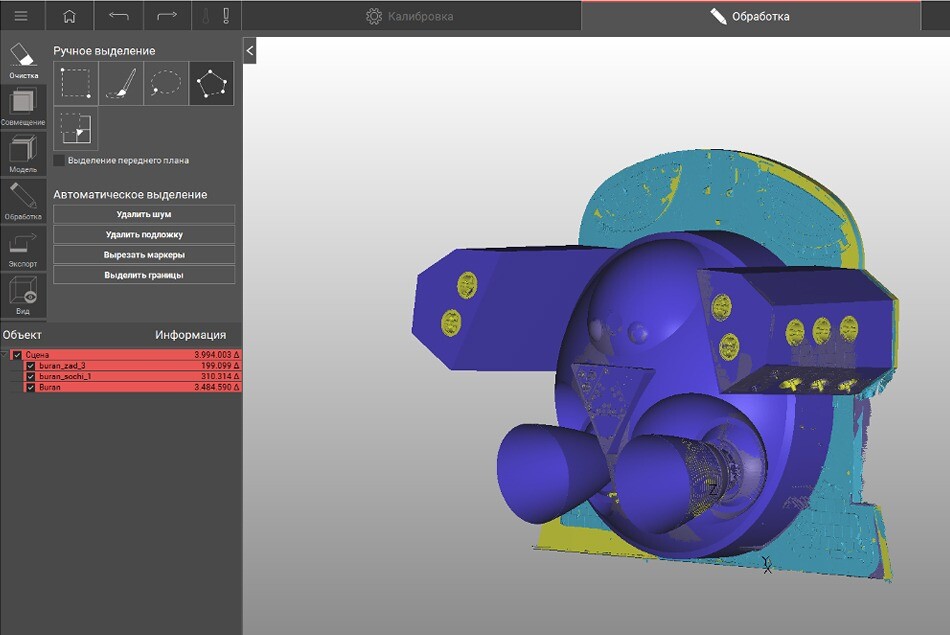This screenshot has height=635, width=950.
Task: Go to home screen icon
Action: 69,16
